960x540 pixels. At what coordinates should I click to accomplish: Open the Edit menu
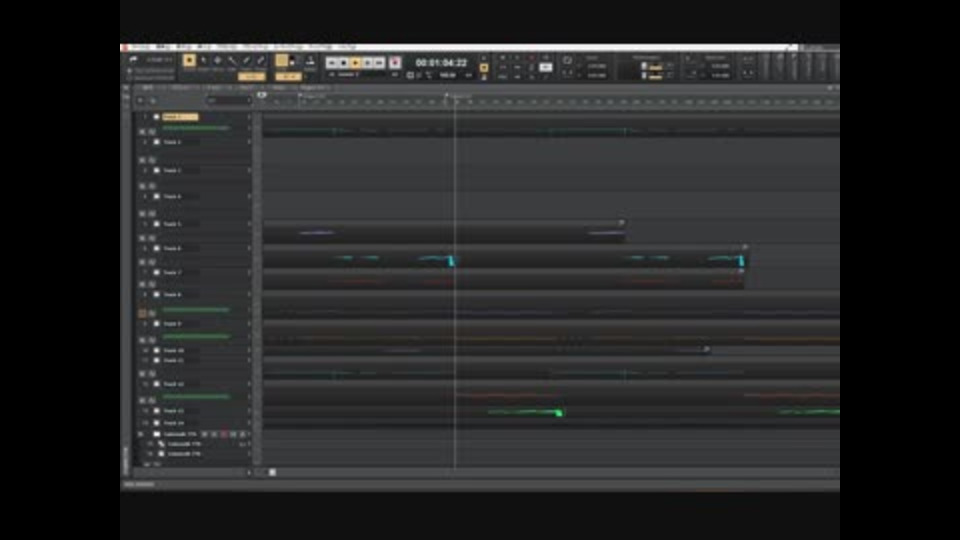pyautogui.click(x=163, y=47)
